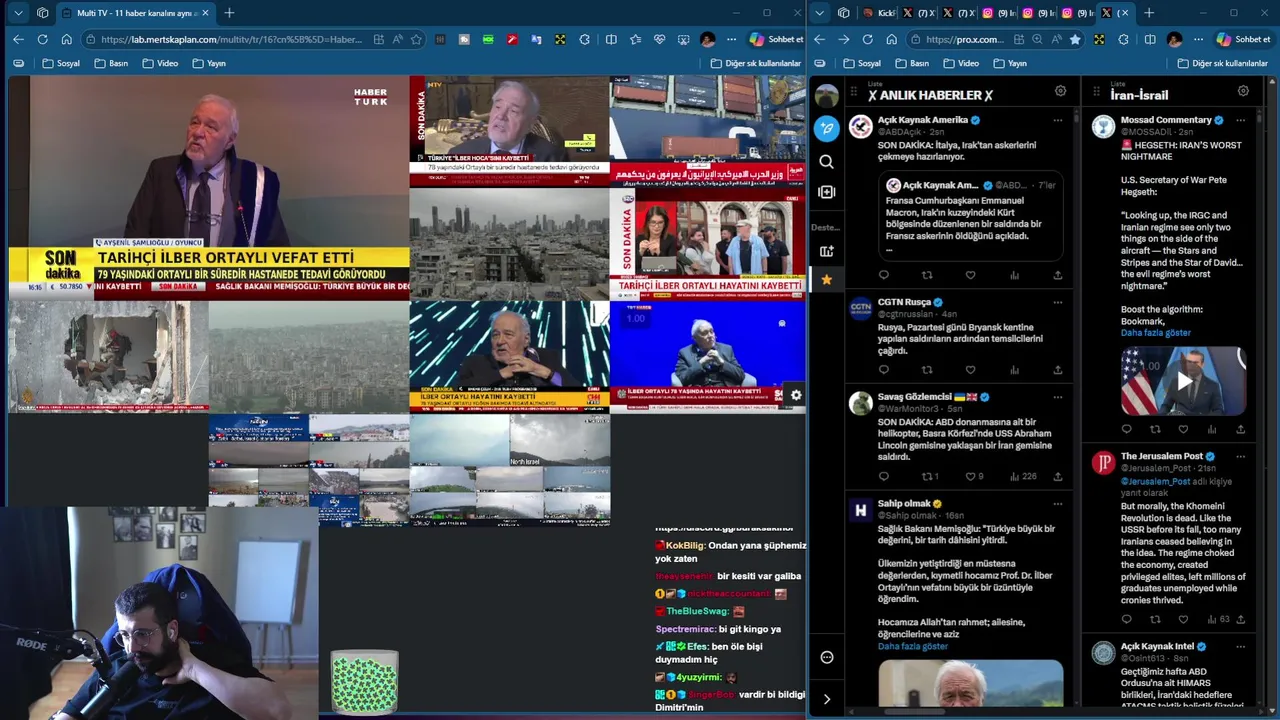Open the Yayın bookmarks folder in right browser
This screenshot has height=720, width=1280.
click(1009, 63)
